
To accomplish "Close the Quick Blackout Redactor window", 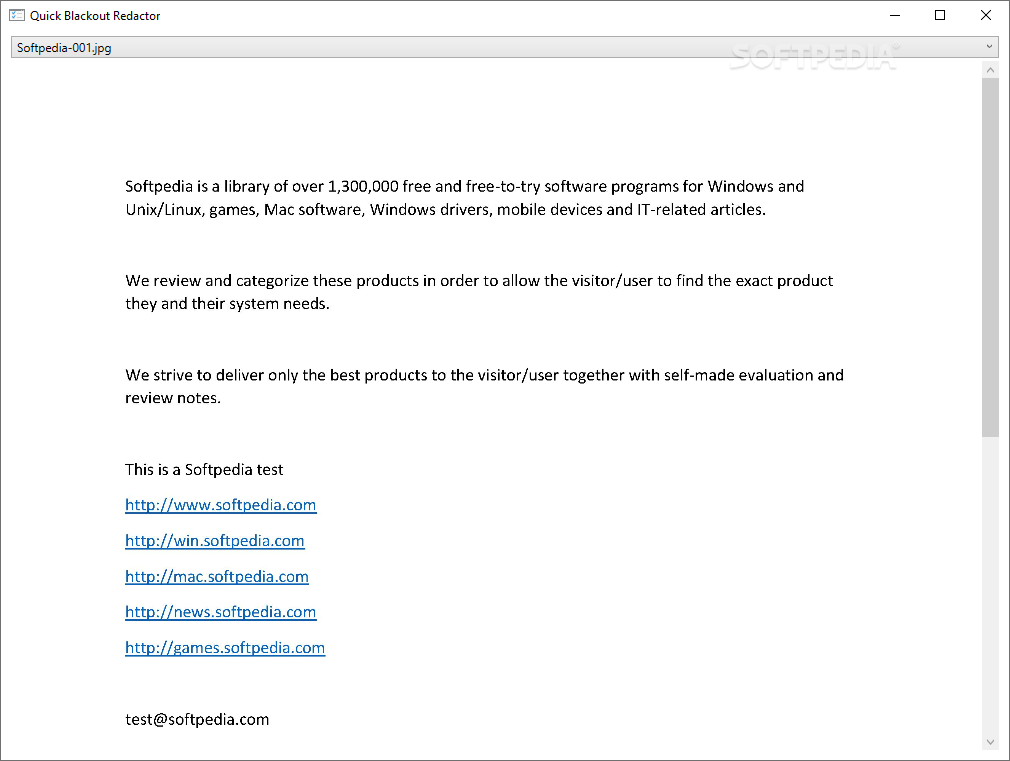I will 986,15.
